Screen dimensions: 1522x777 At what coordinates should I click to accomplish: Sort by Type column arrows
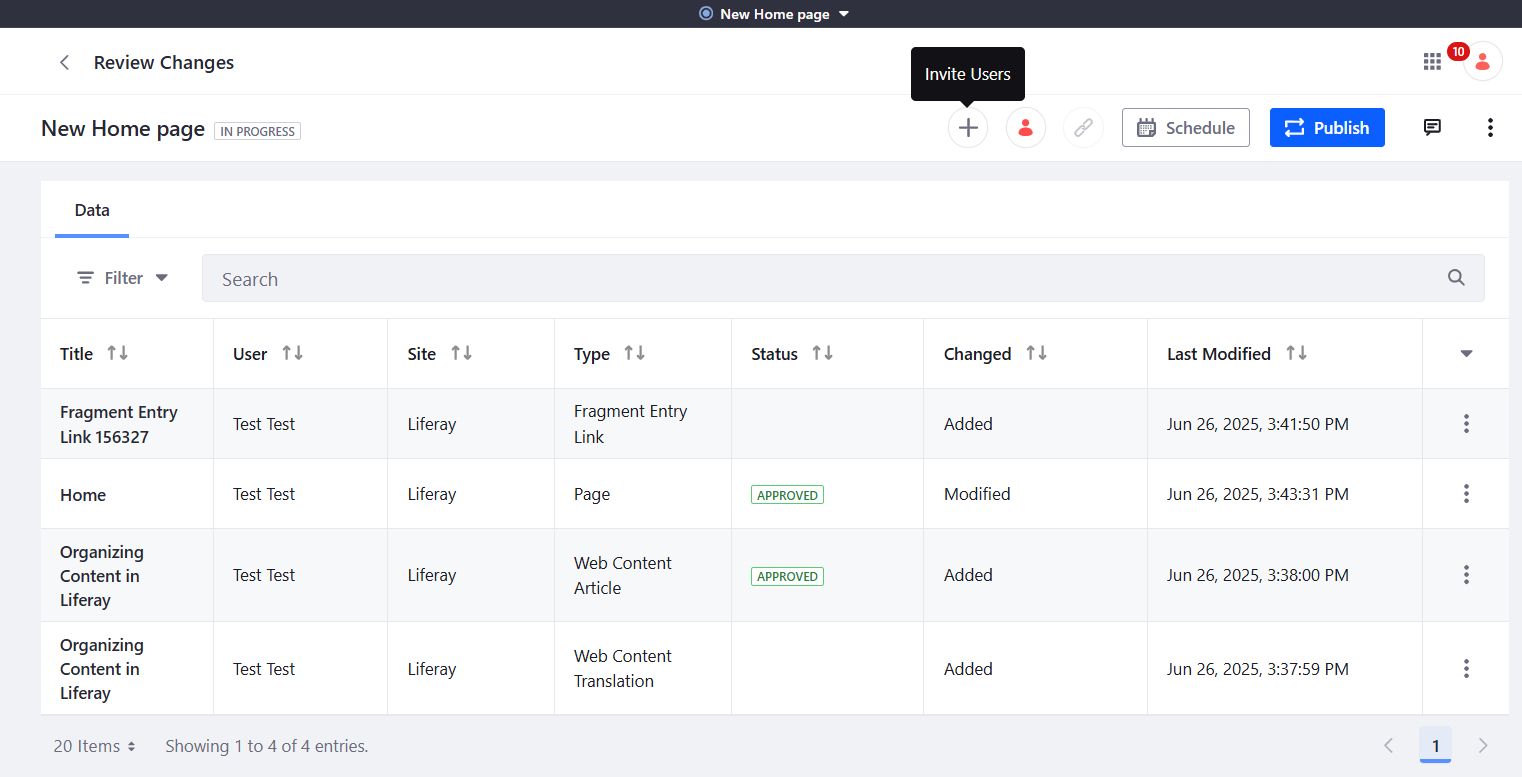[x=634, y=353]
